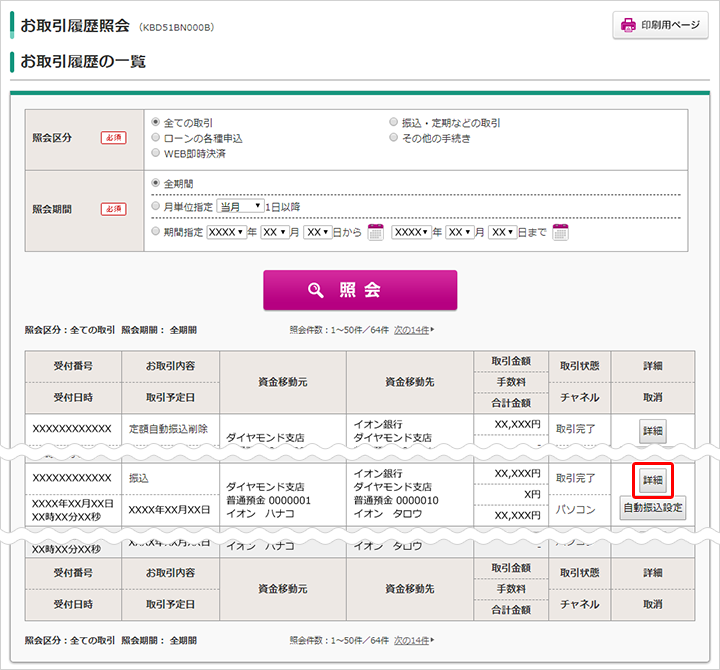This screenshot has width=720, height=670.
Task: Select WEB即時決済 radio button
Action: (156, 152)
